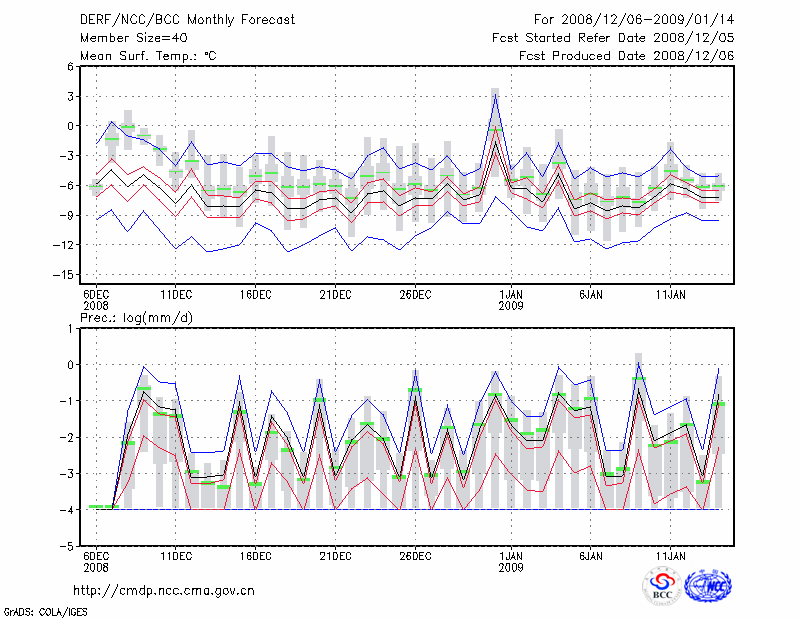The width and height of the screenshot is (800, 618).
Task: Click the Fcst Produced Date line
Action: pyautogui.click(x=626, y=55)
